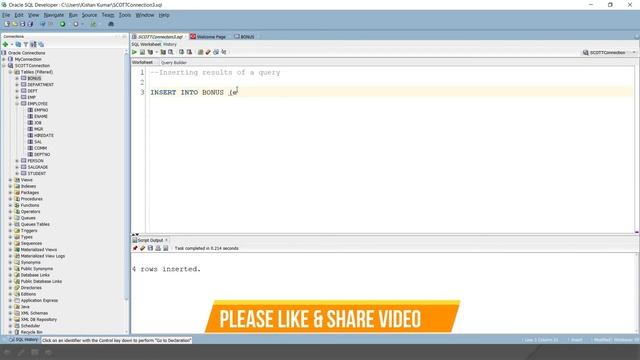Expand the BONUS table node
The image size is (640, 360).
17,78
